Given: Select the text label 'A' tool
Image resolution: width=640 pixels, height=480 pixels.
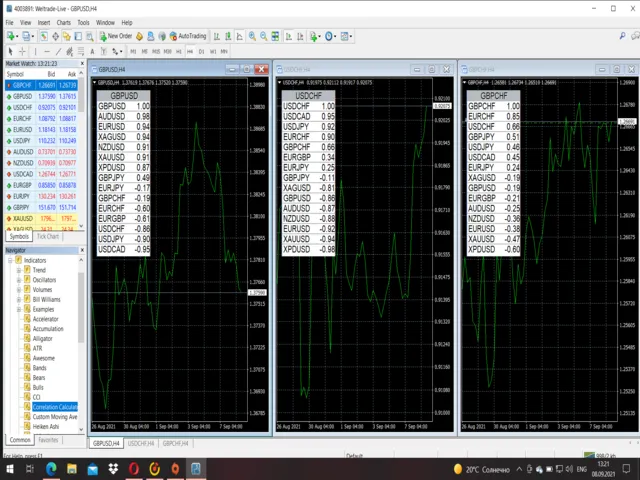Looking at the screenshot, I should coord(91,50).
